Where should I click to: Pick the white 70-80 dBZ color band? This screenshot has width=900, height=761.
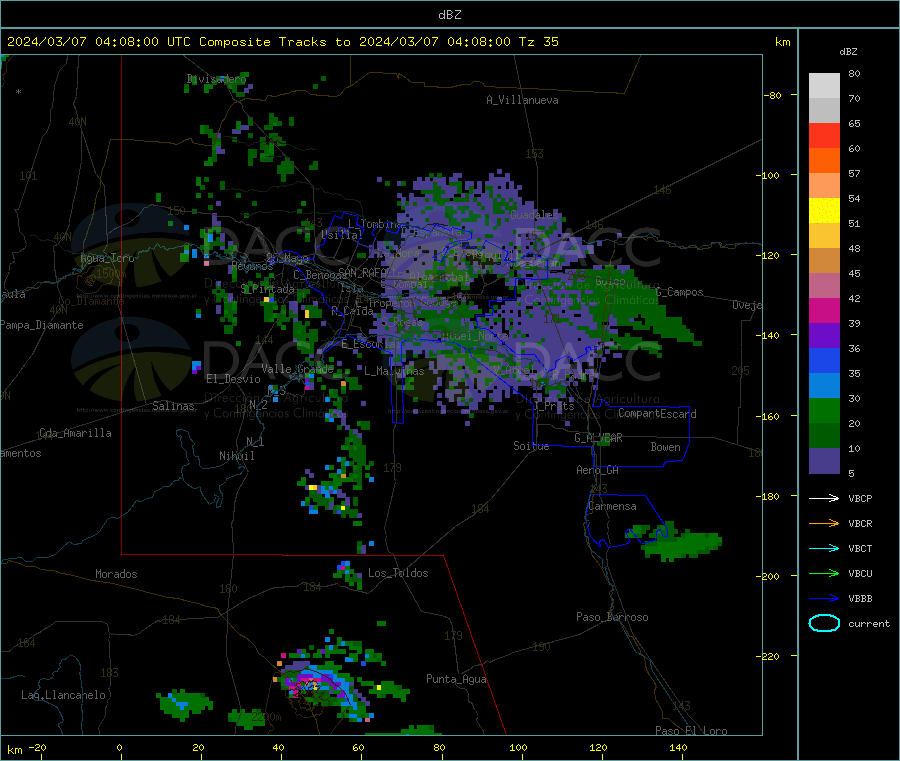824,86
